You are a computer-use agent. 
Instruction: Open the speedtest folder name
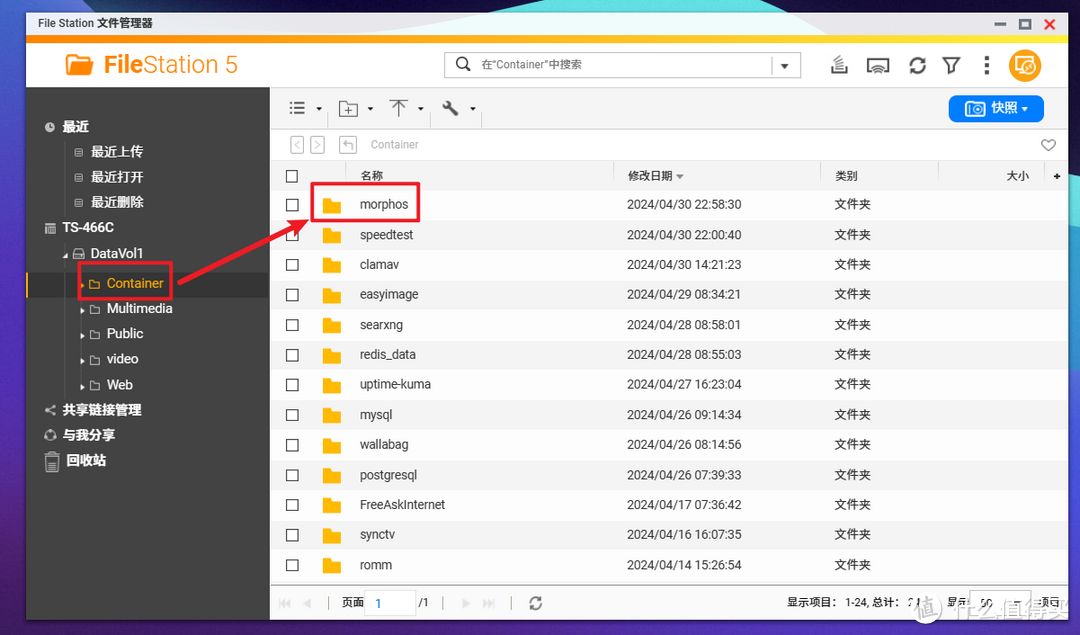[386, 235]
